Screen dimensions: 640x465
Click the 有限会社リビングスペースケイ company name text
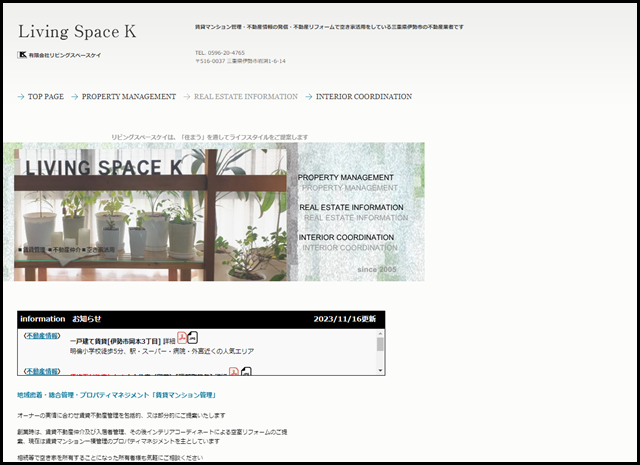(x=65, y=55)
